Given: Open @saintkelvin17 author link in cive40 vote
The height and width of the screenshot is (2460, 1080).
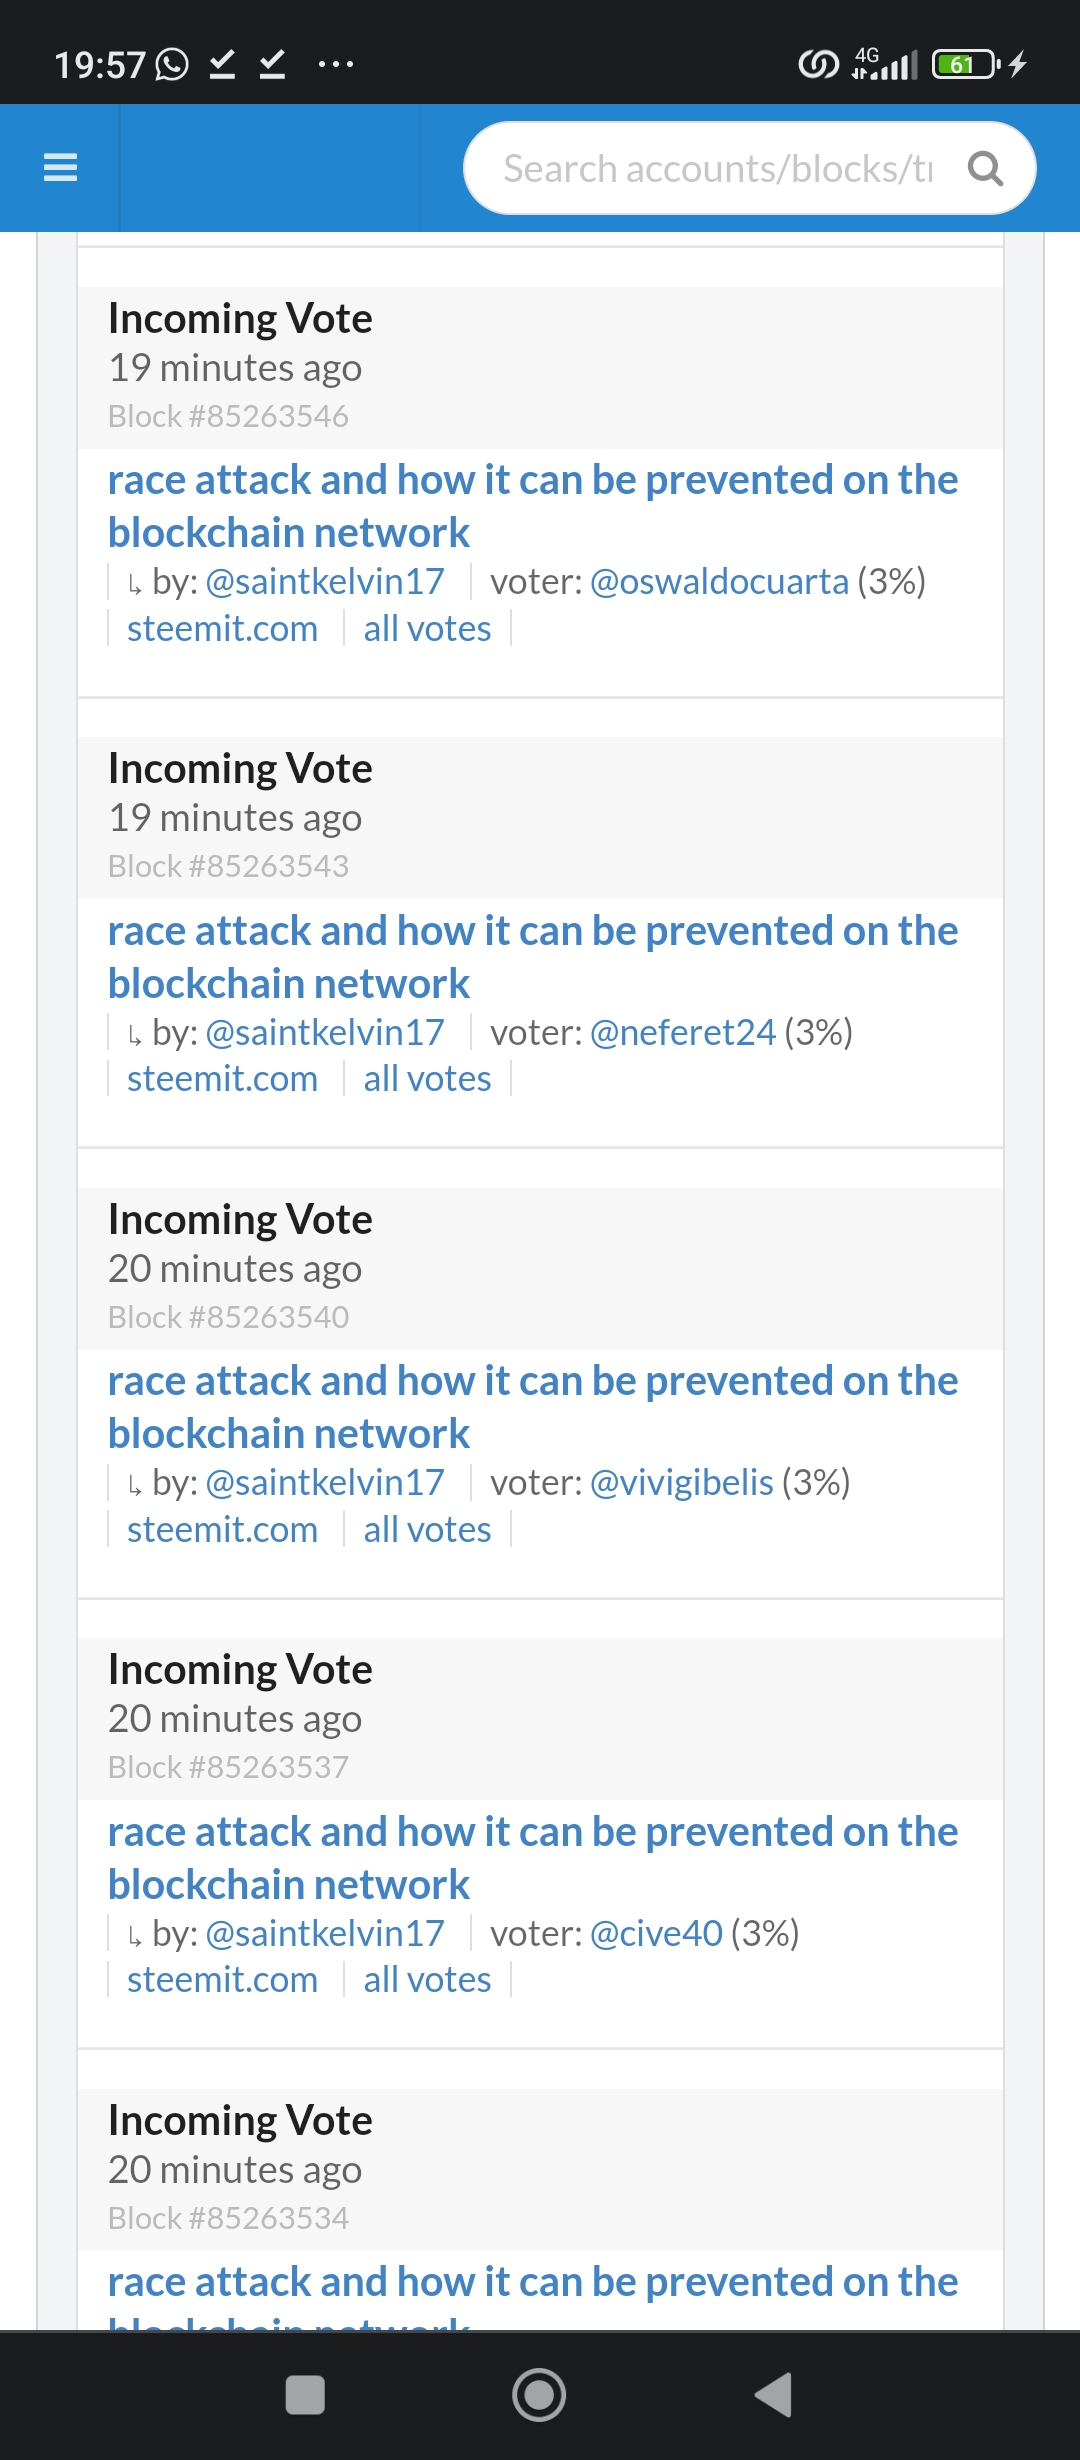Looking at the screenshot, I should (x=324, y=1933).
